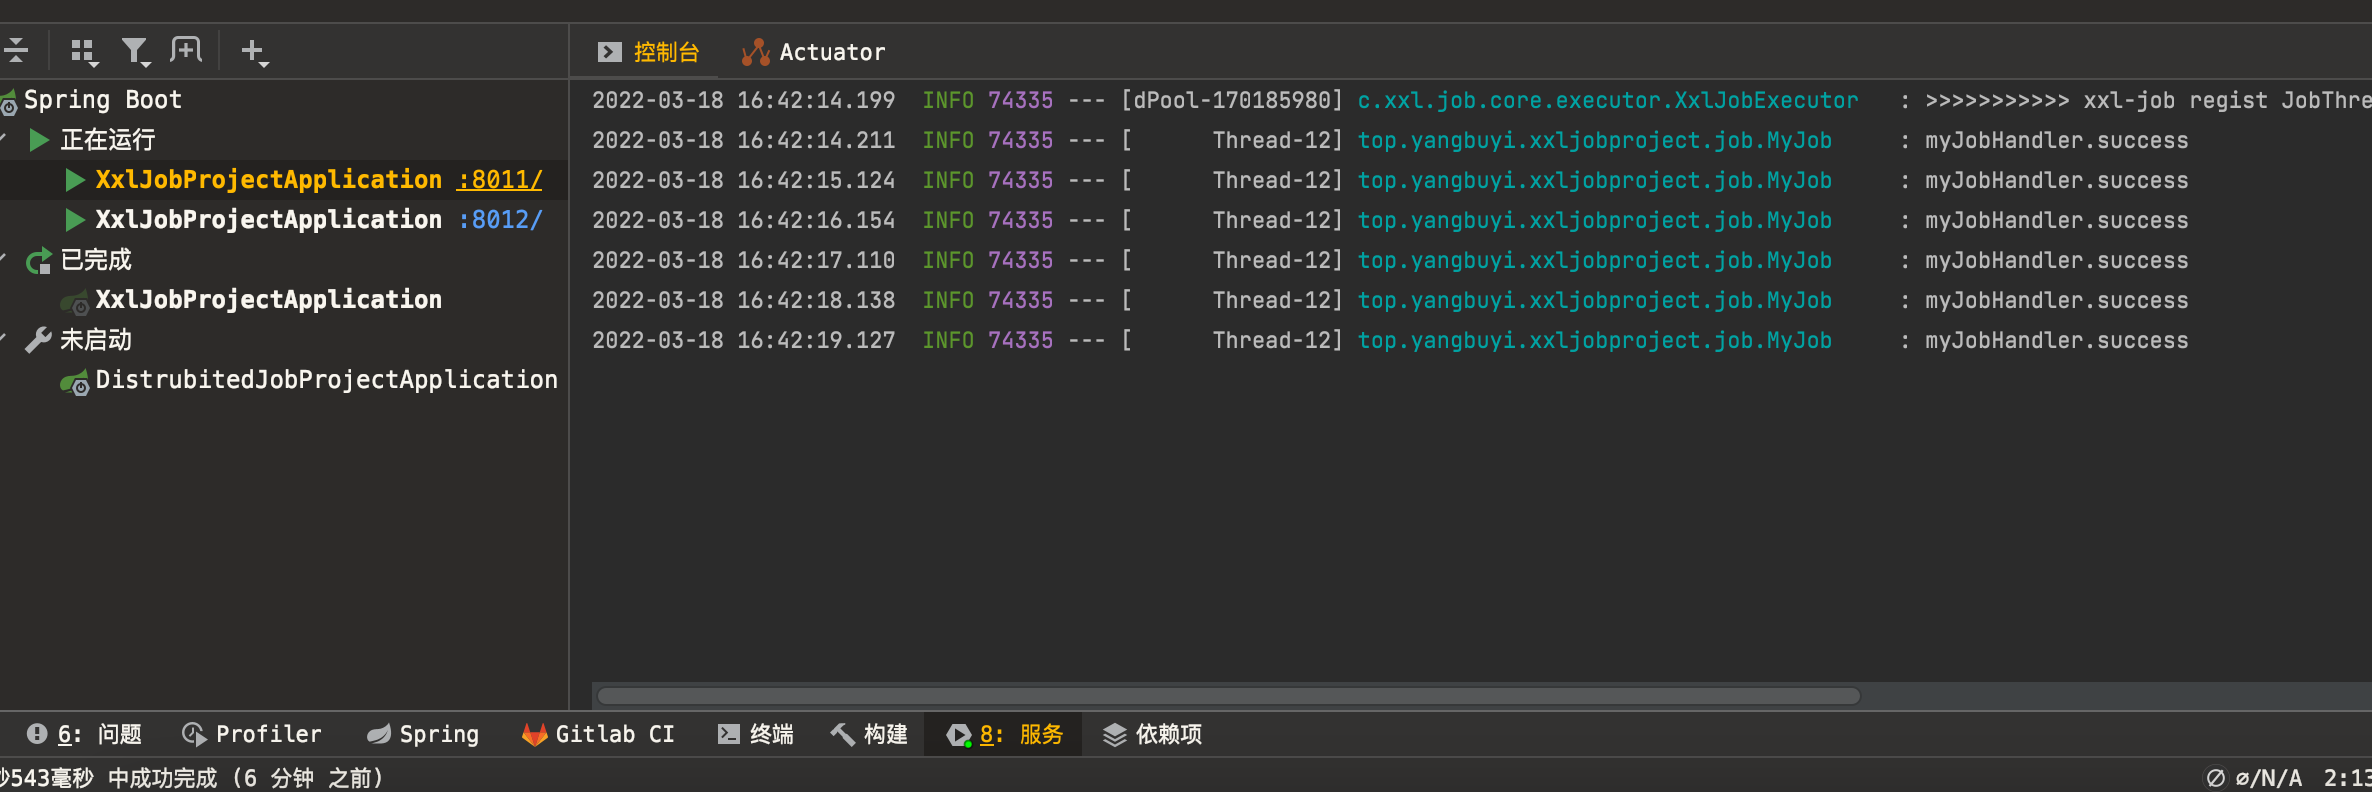Screen dimensions: 2372x792
Task: Click the console horizontal scrollbar thumb
Action: point(1229,696)
